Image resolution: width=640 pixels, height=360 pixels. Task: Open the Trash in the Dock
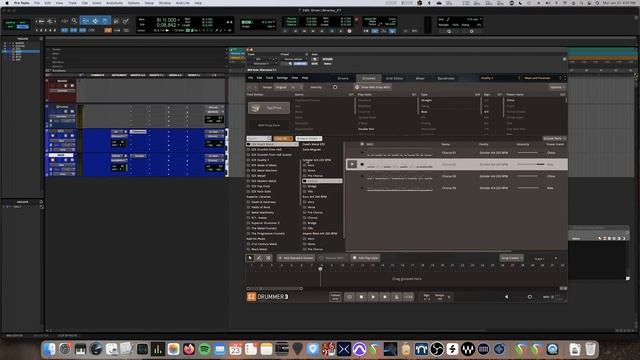tap(590, 349)
